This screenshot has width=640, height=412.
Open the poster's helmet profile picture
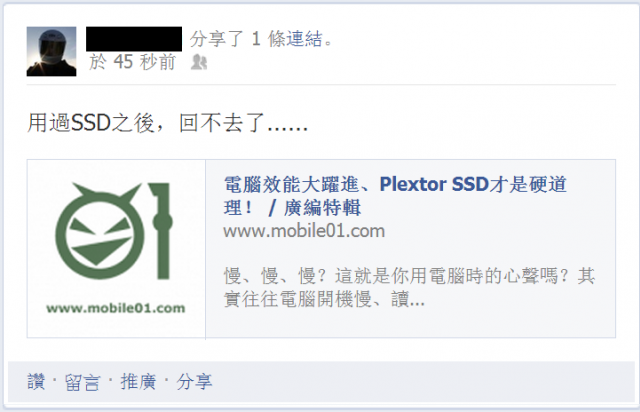pyautogui.click(x=51, y=51)
